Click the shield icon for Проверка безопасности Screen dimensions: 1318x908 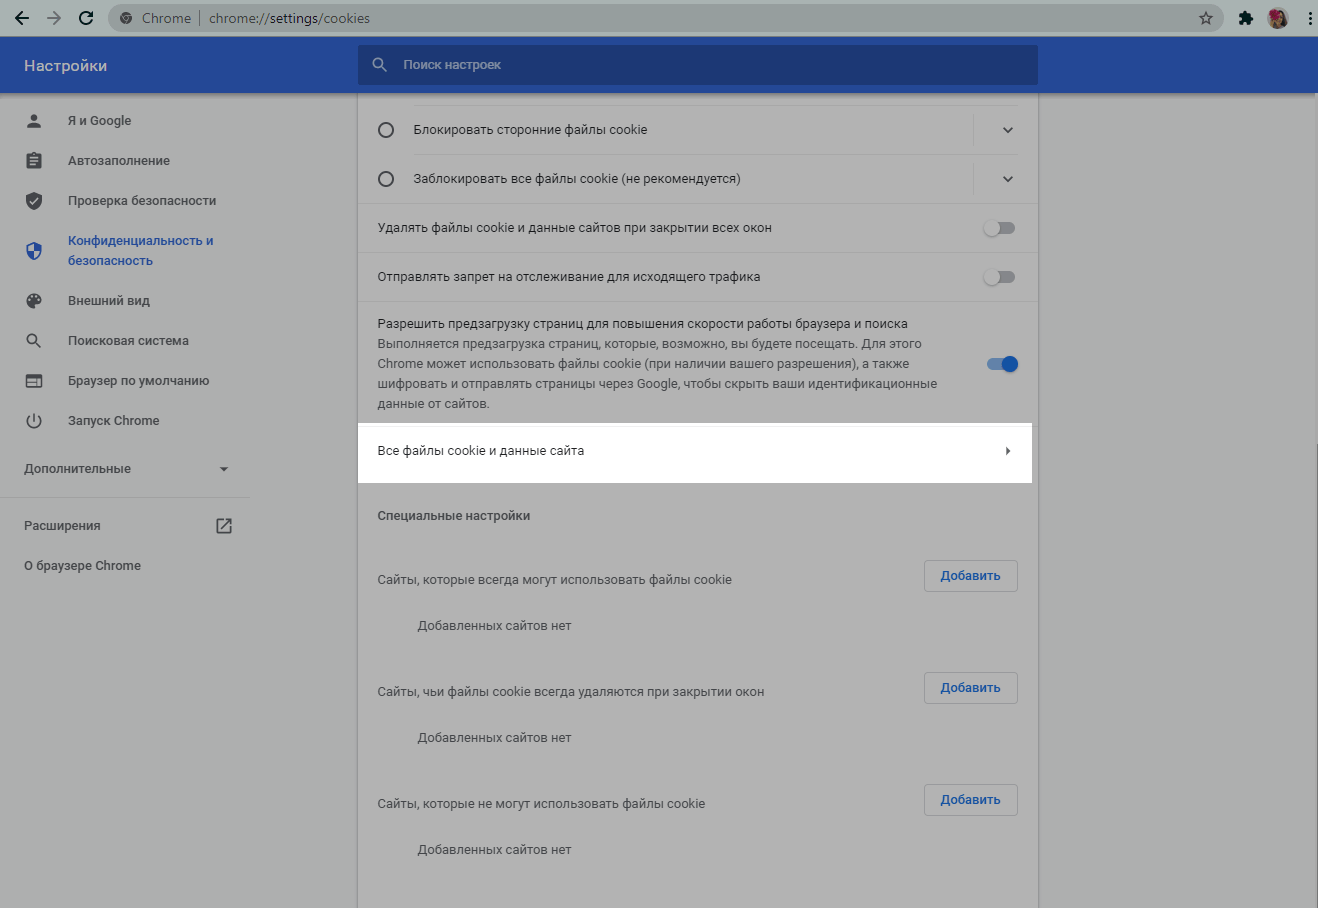coord(34,201)
